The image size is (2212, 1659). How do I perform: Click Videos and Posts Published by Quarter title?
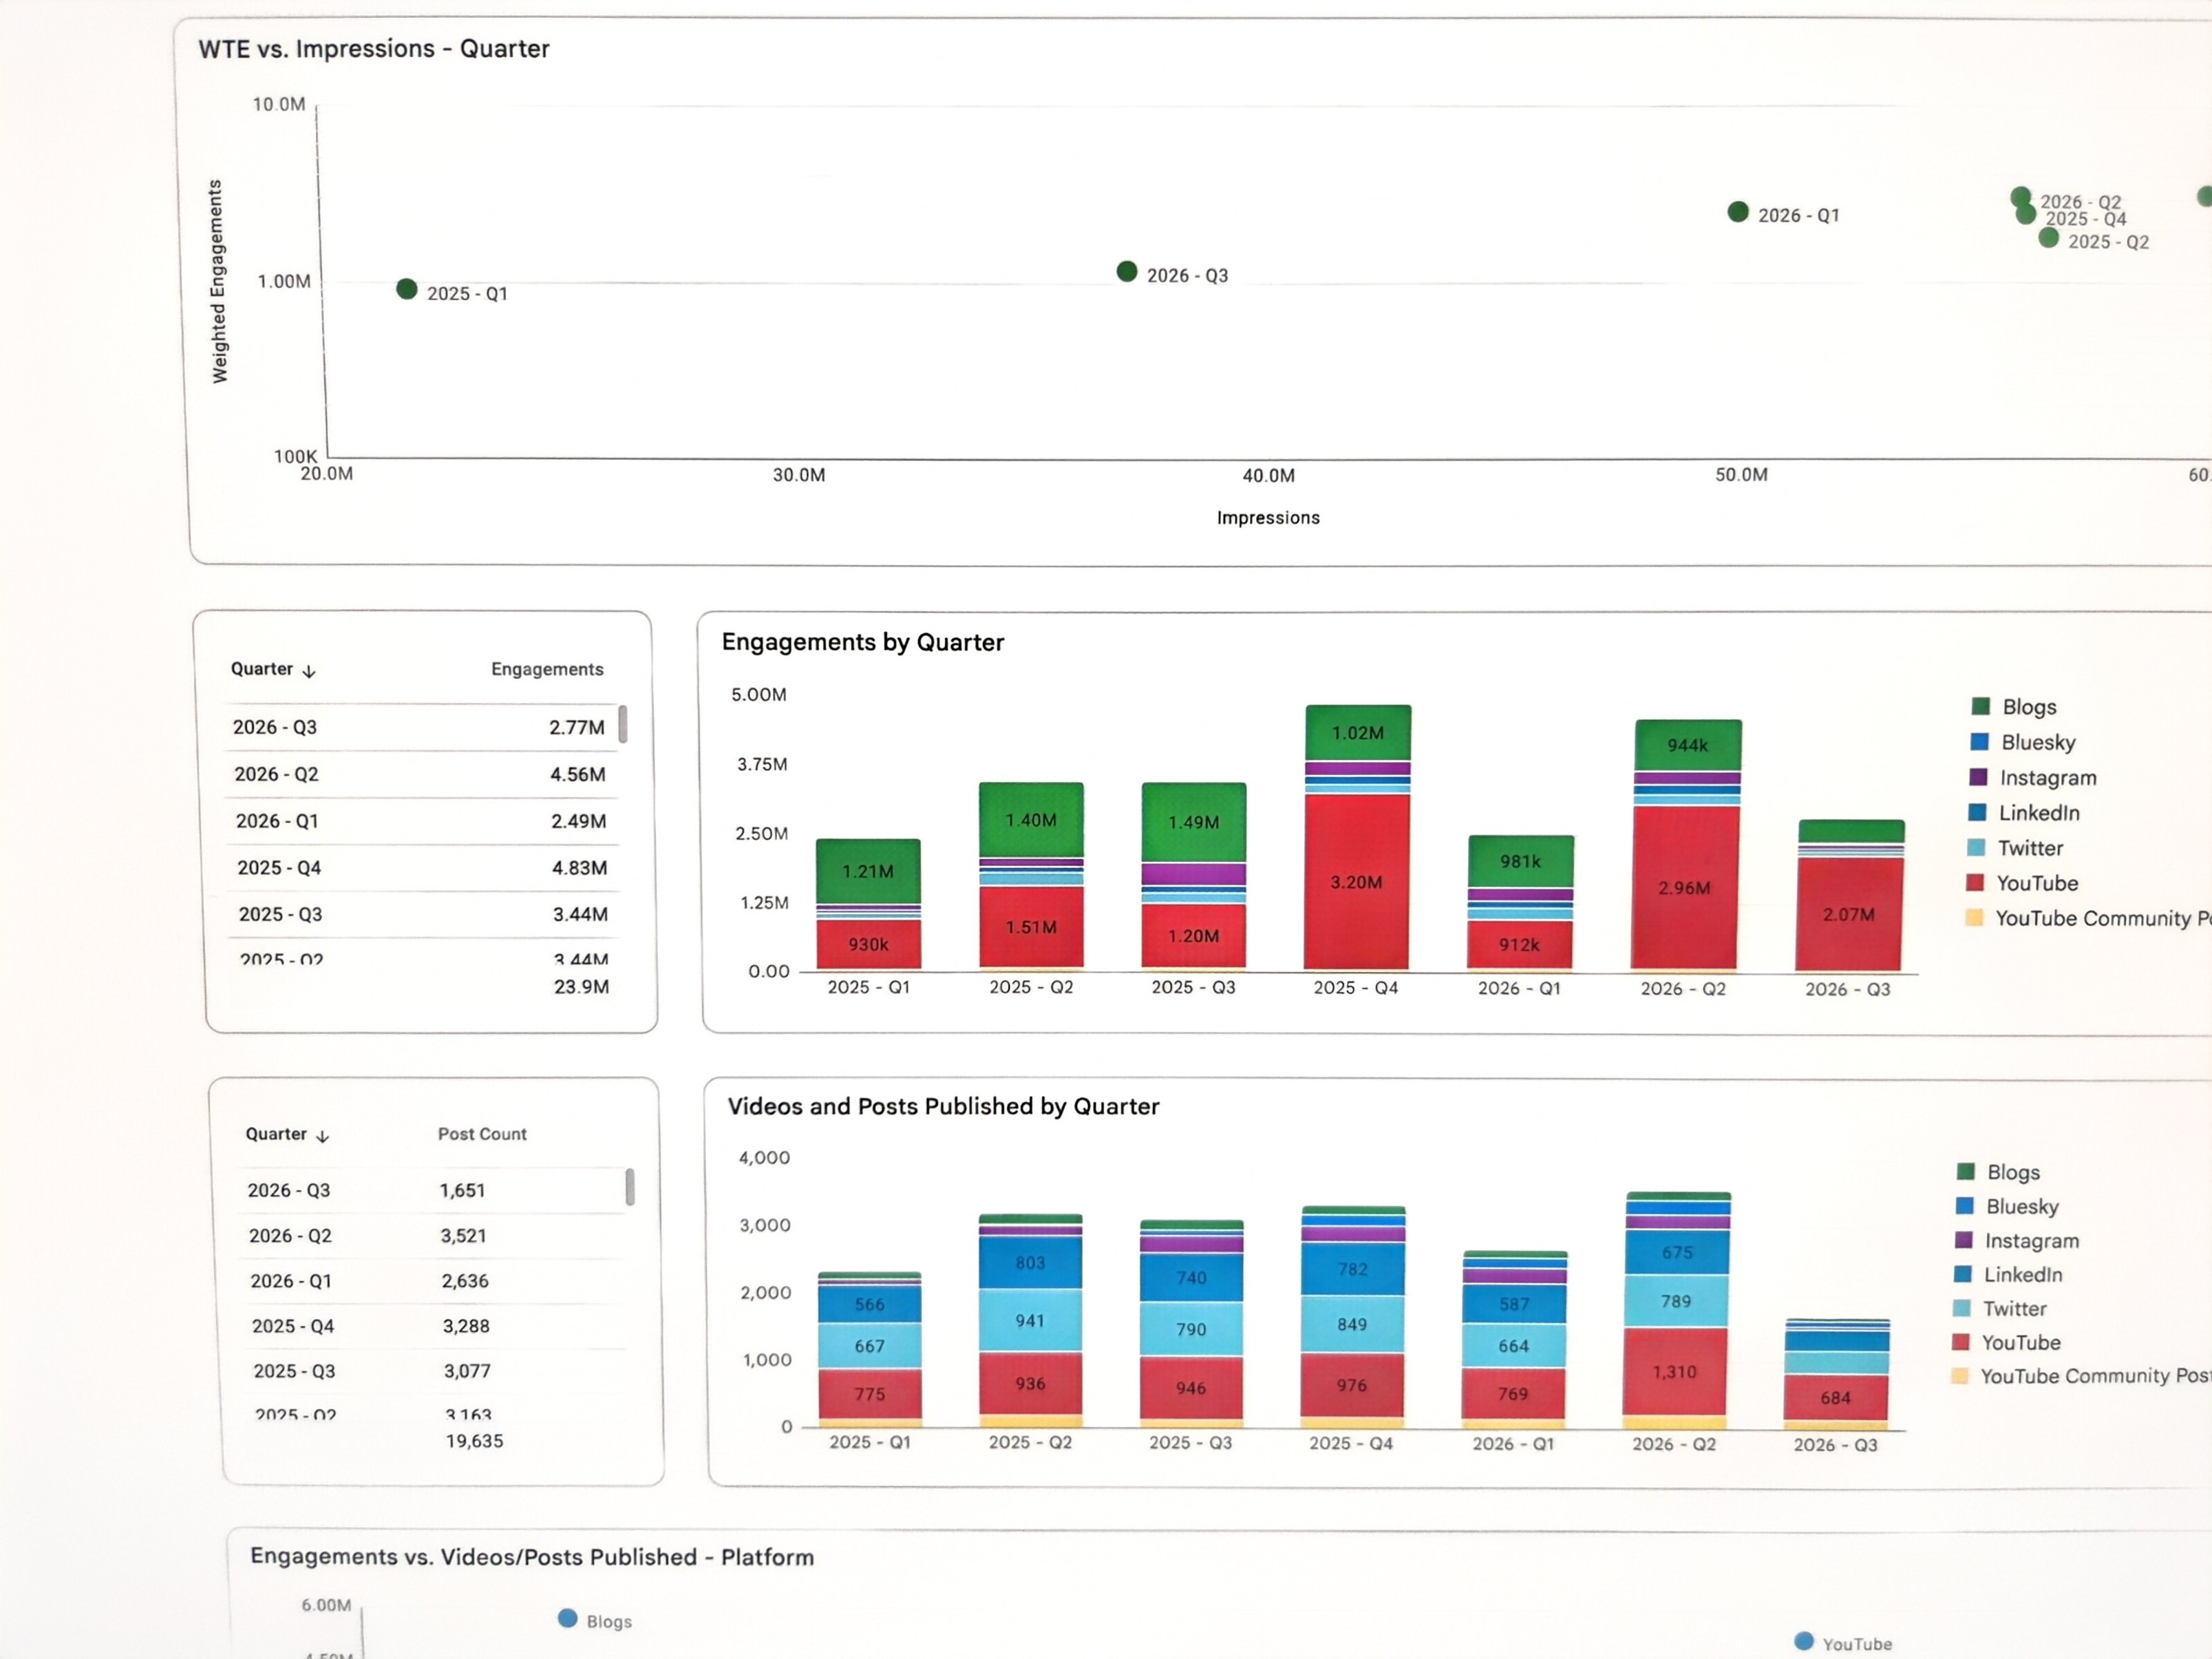pyautogui.click(x=943, y=1106)
